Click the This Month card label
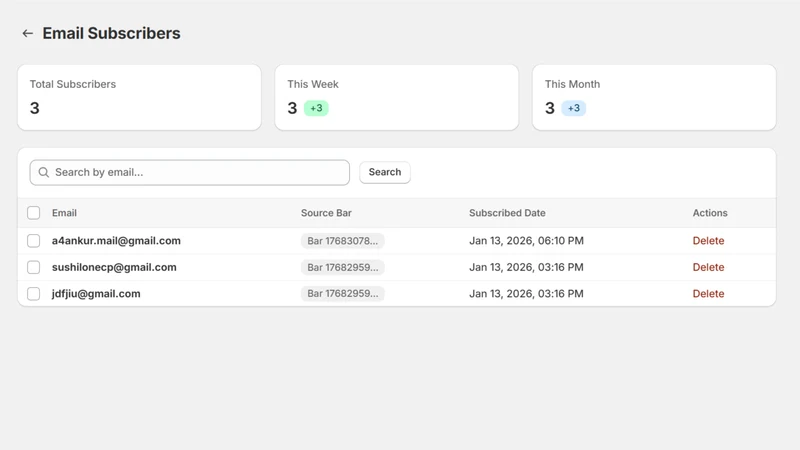 pos(572,84)
